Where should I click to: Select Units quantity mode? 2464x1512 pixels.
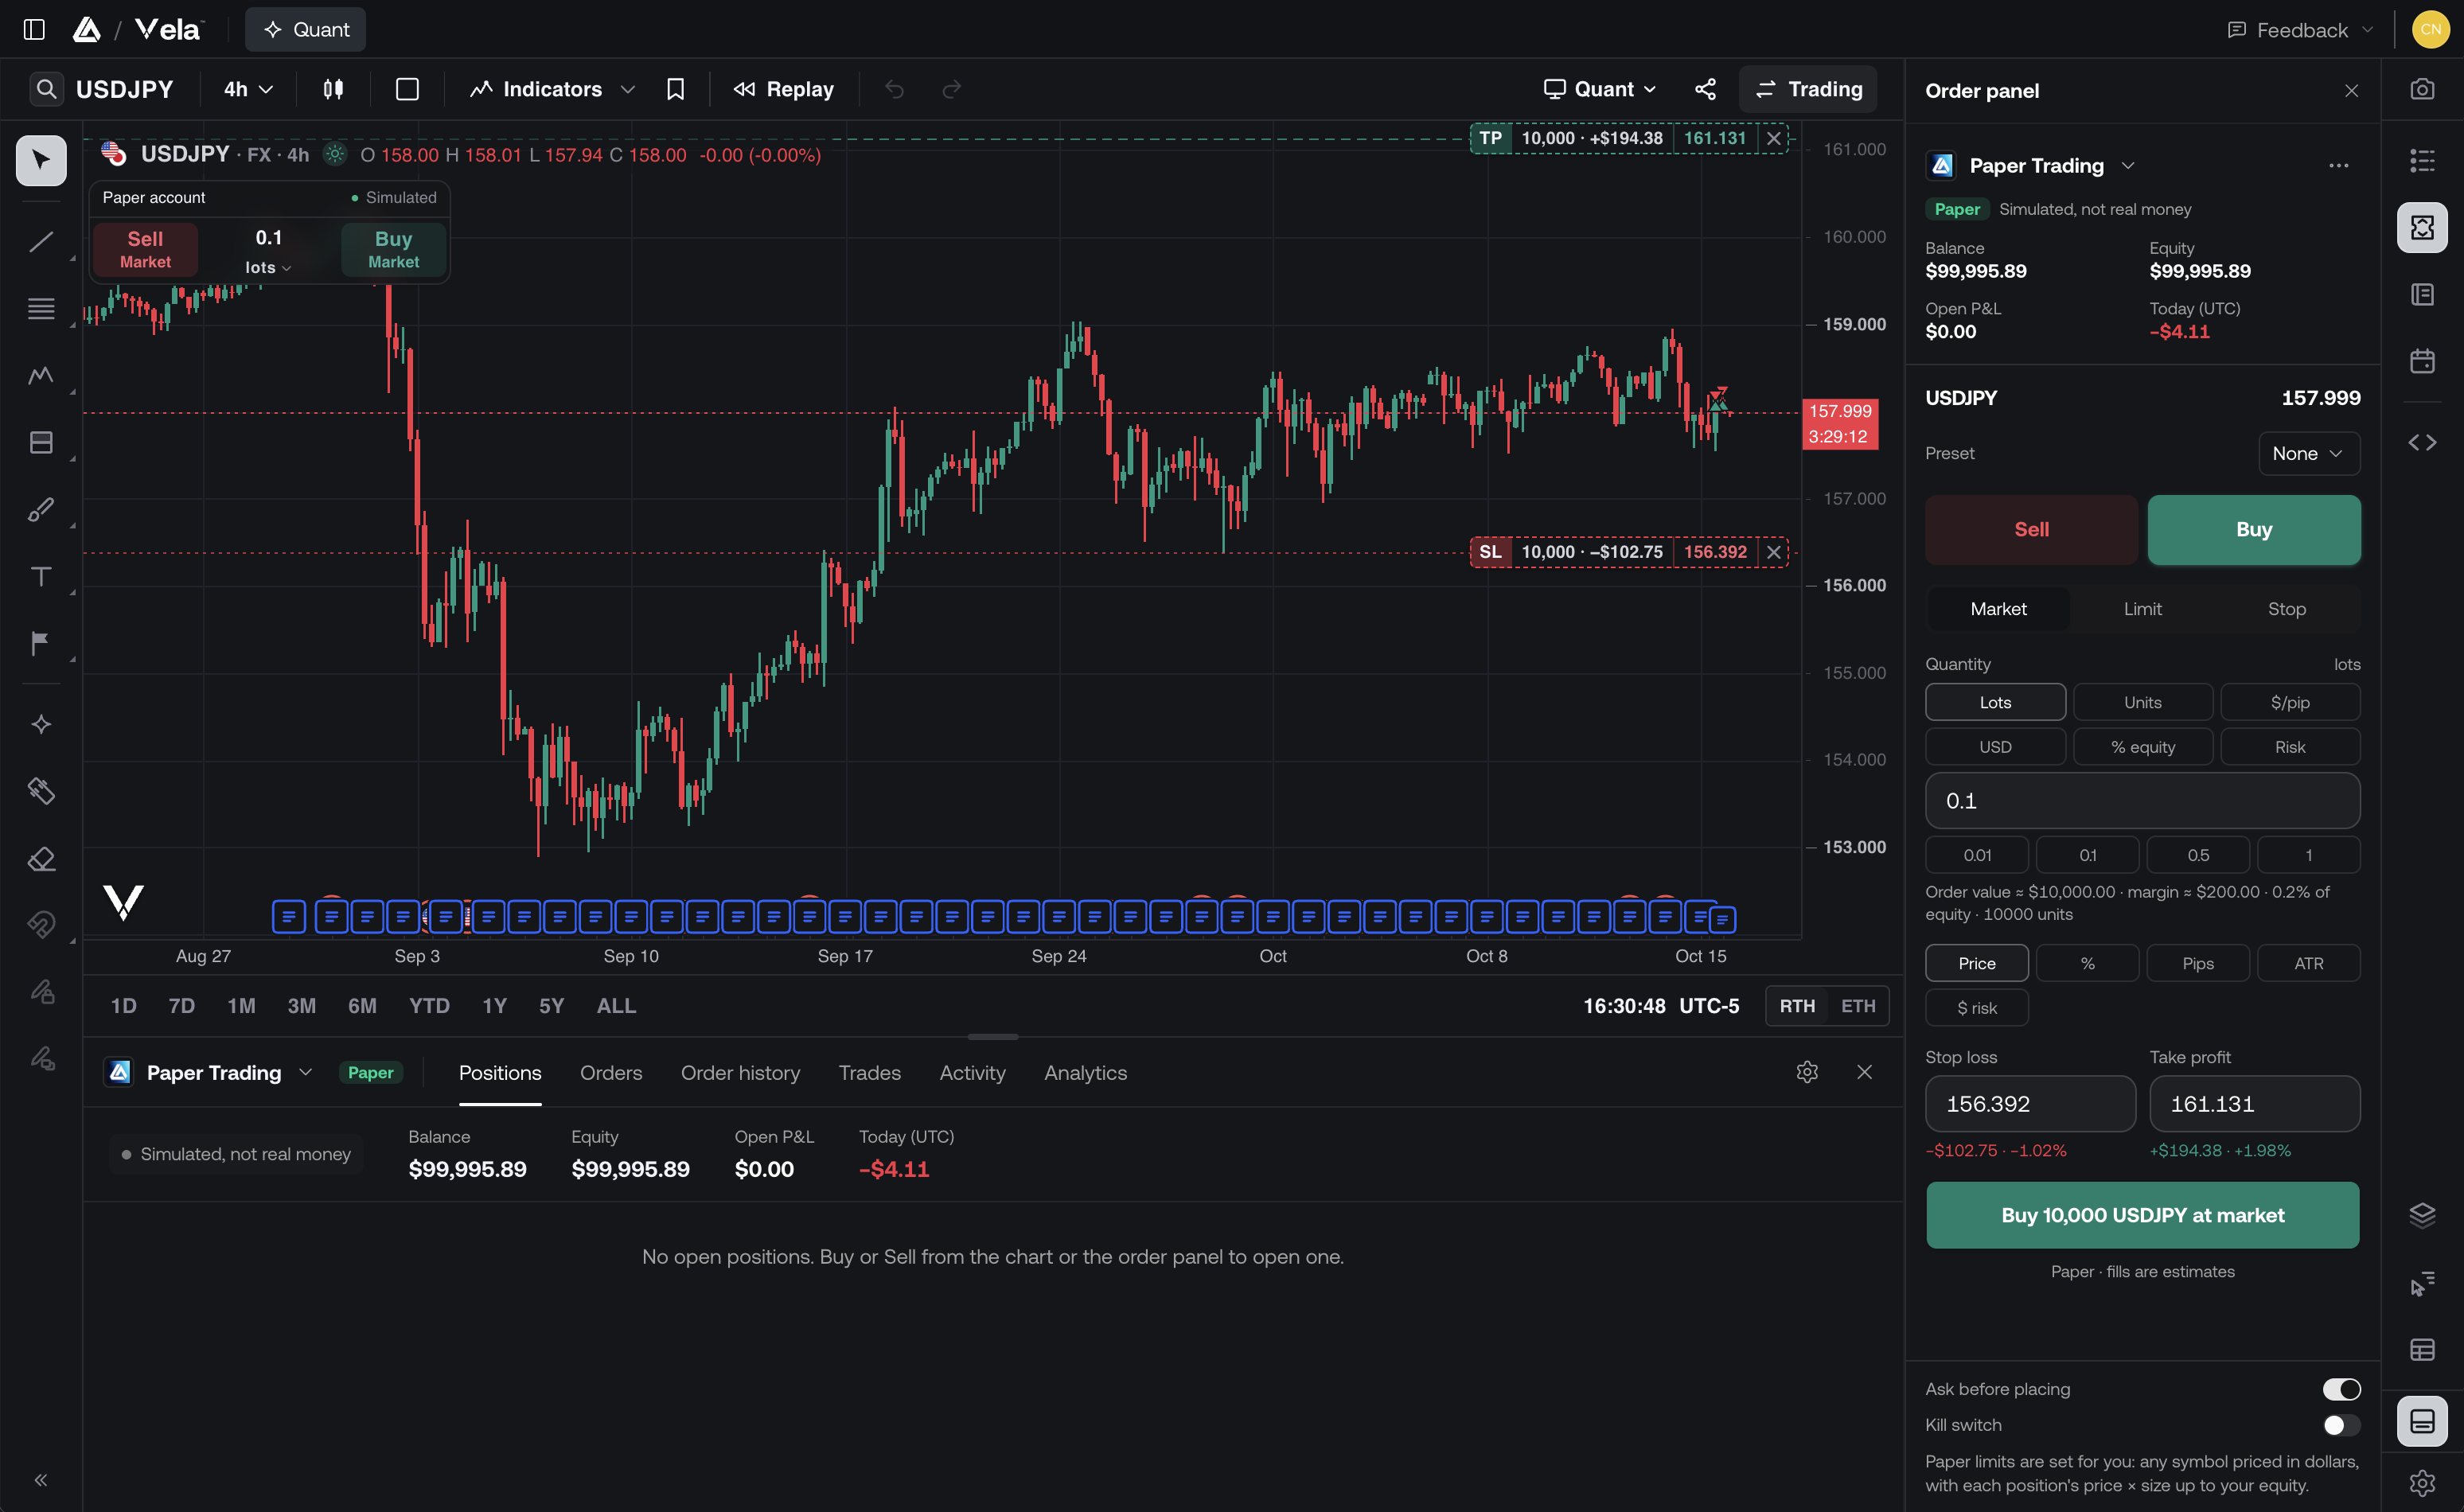[x=2142, y=702]
